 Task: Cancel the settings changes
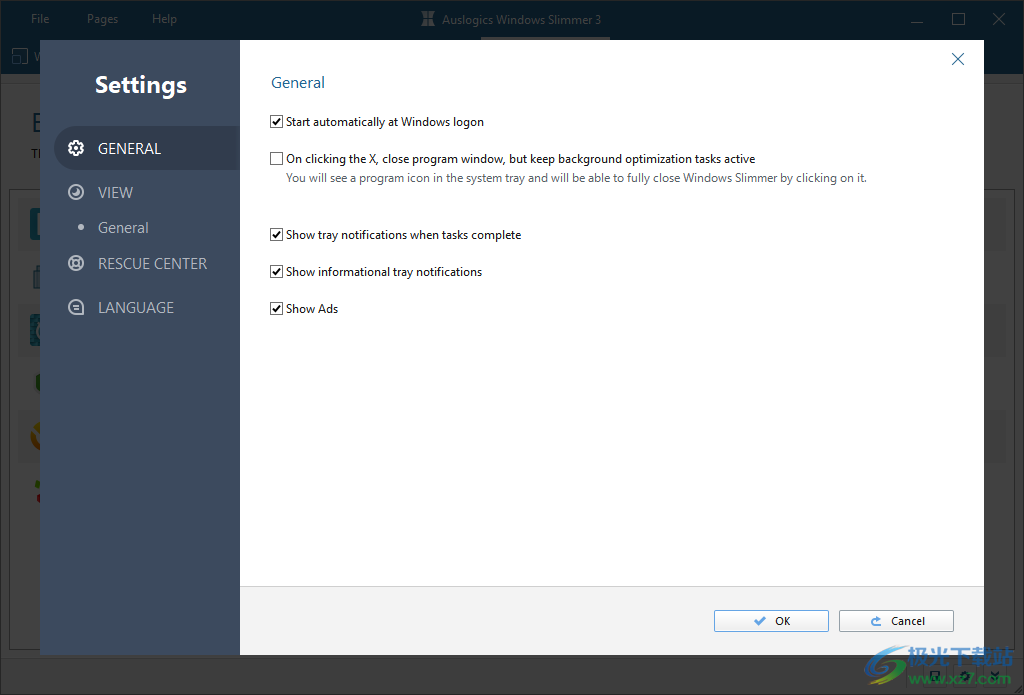click(x=896, y=620)
